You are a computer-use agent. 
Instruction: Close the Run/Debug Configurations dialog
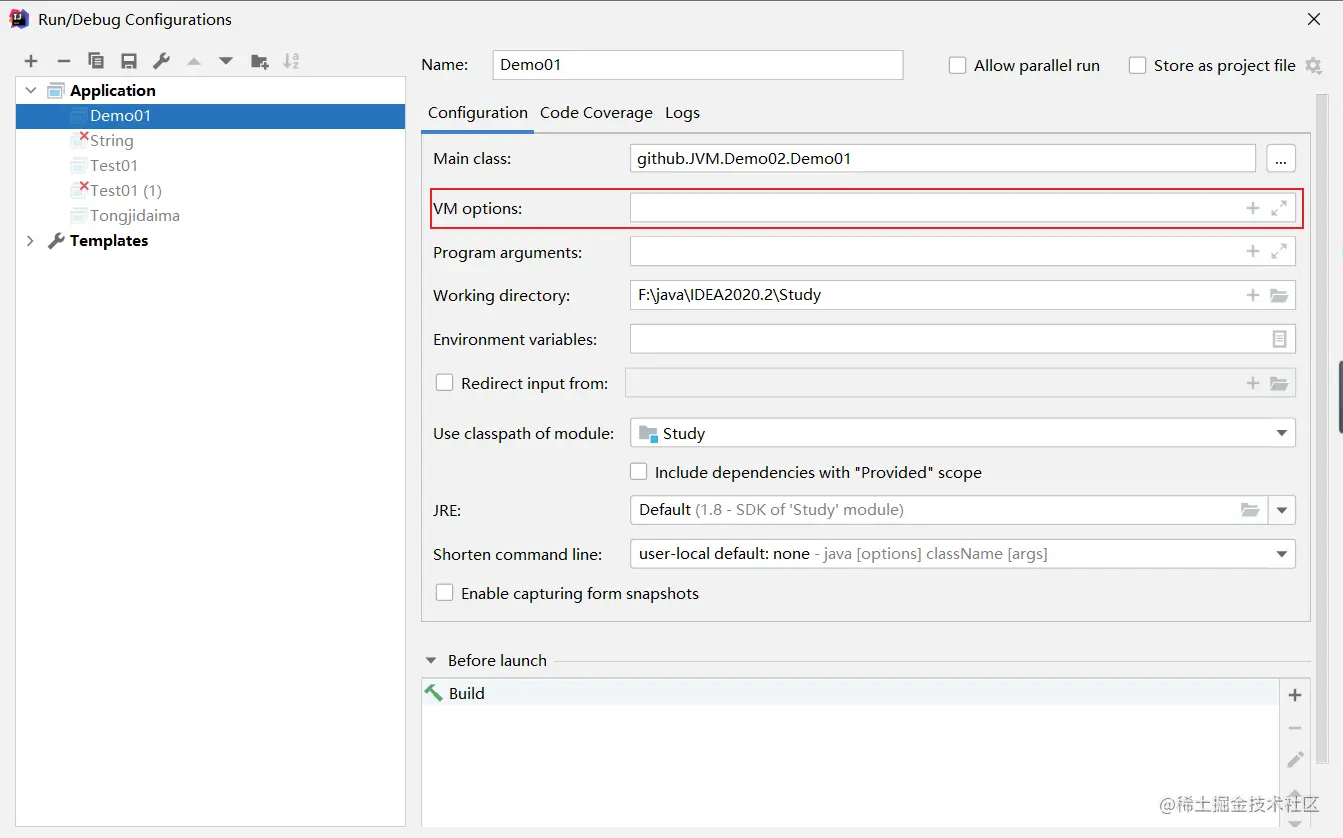pyautogui.click(x=1313, y=19)
